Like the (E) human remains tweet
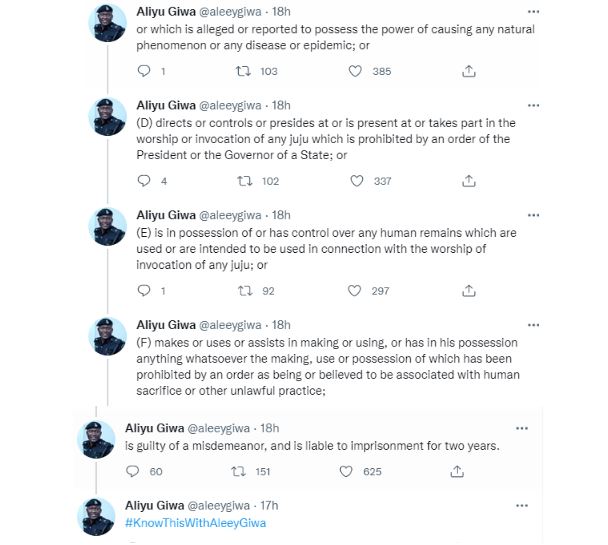 (x=355, y=291)
